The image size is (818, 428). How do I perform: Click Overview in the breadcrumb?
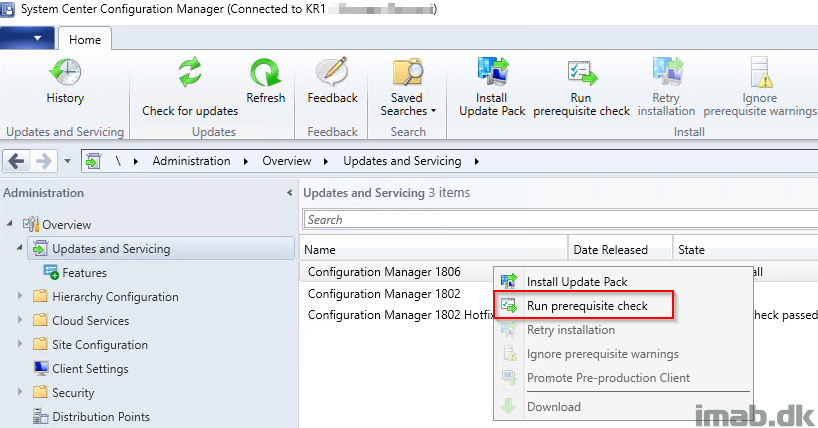coord(286,161)
